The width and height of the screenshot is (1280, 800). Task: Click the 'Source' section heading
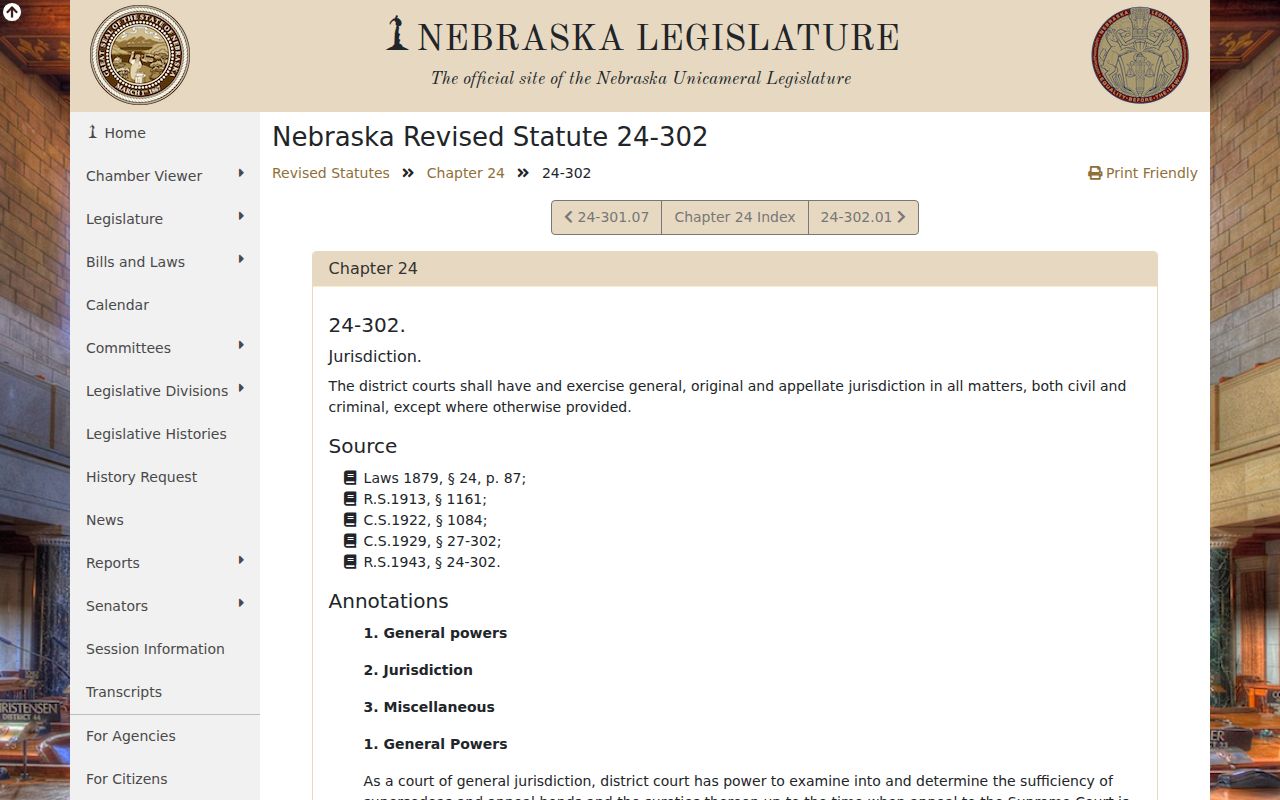[363, 446]
